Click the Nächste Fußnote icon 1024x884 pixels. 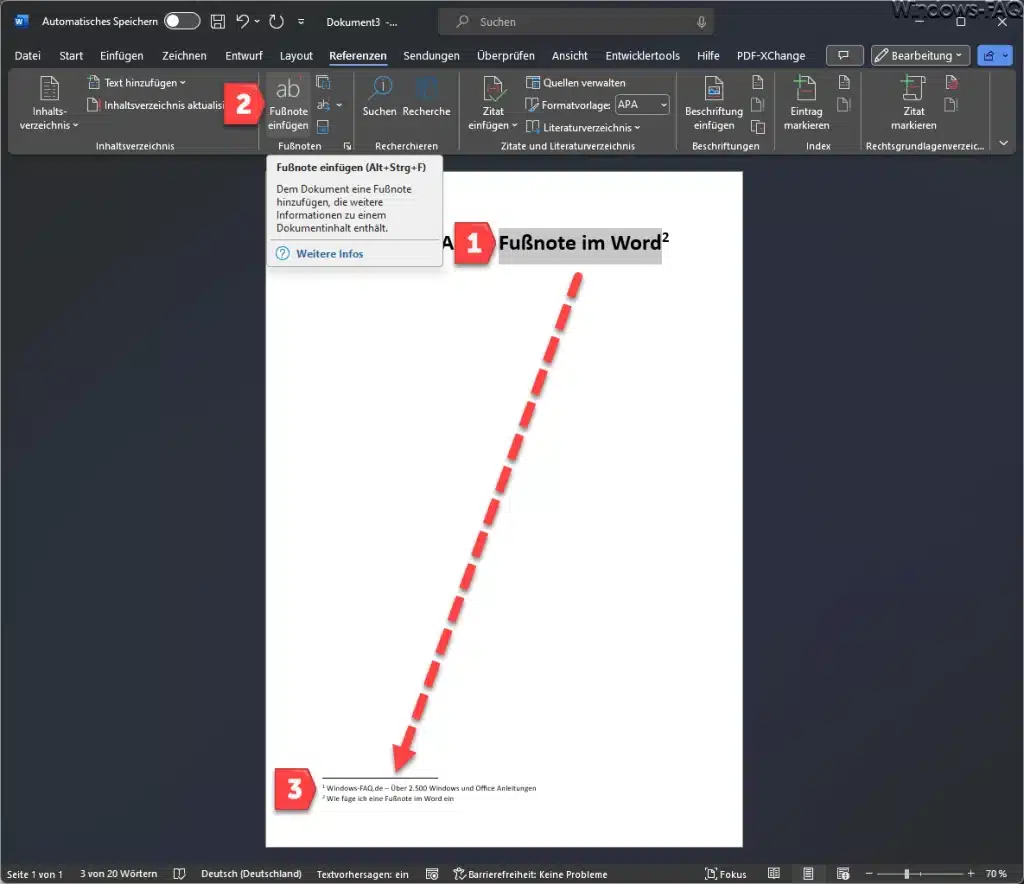[x=323, y=104]
